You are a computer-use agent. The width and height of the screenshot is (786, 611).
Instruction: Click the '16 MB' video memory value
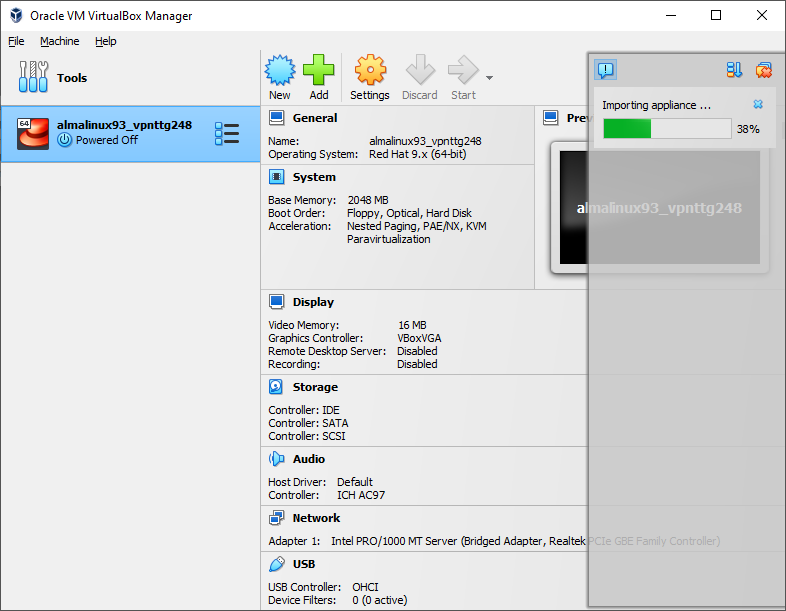point(412,325)
